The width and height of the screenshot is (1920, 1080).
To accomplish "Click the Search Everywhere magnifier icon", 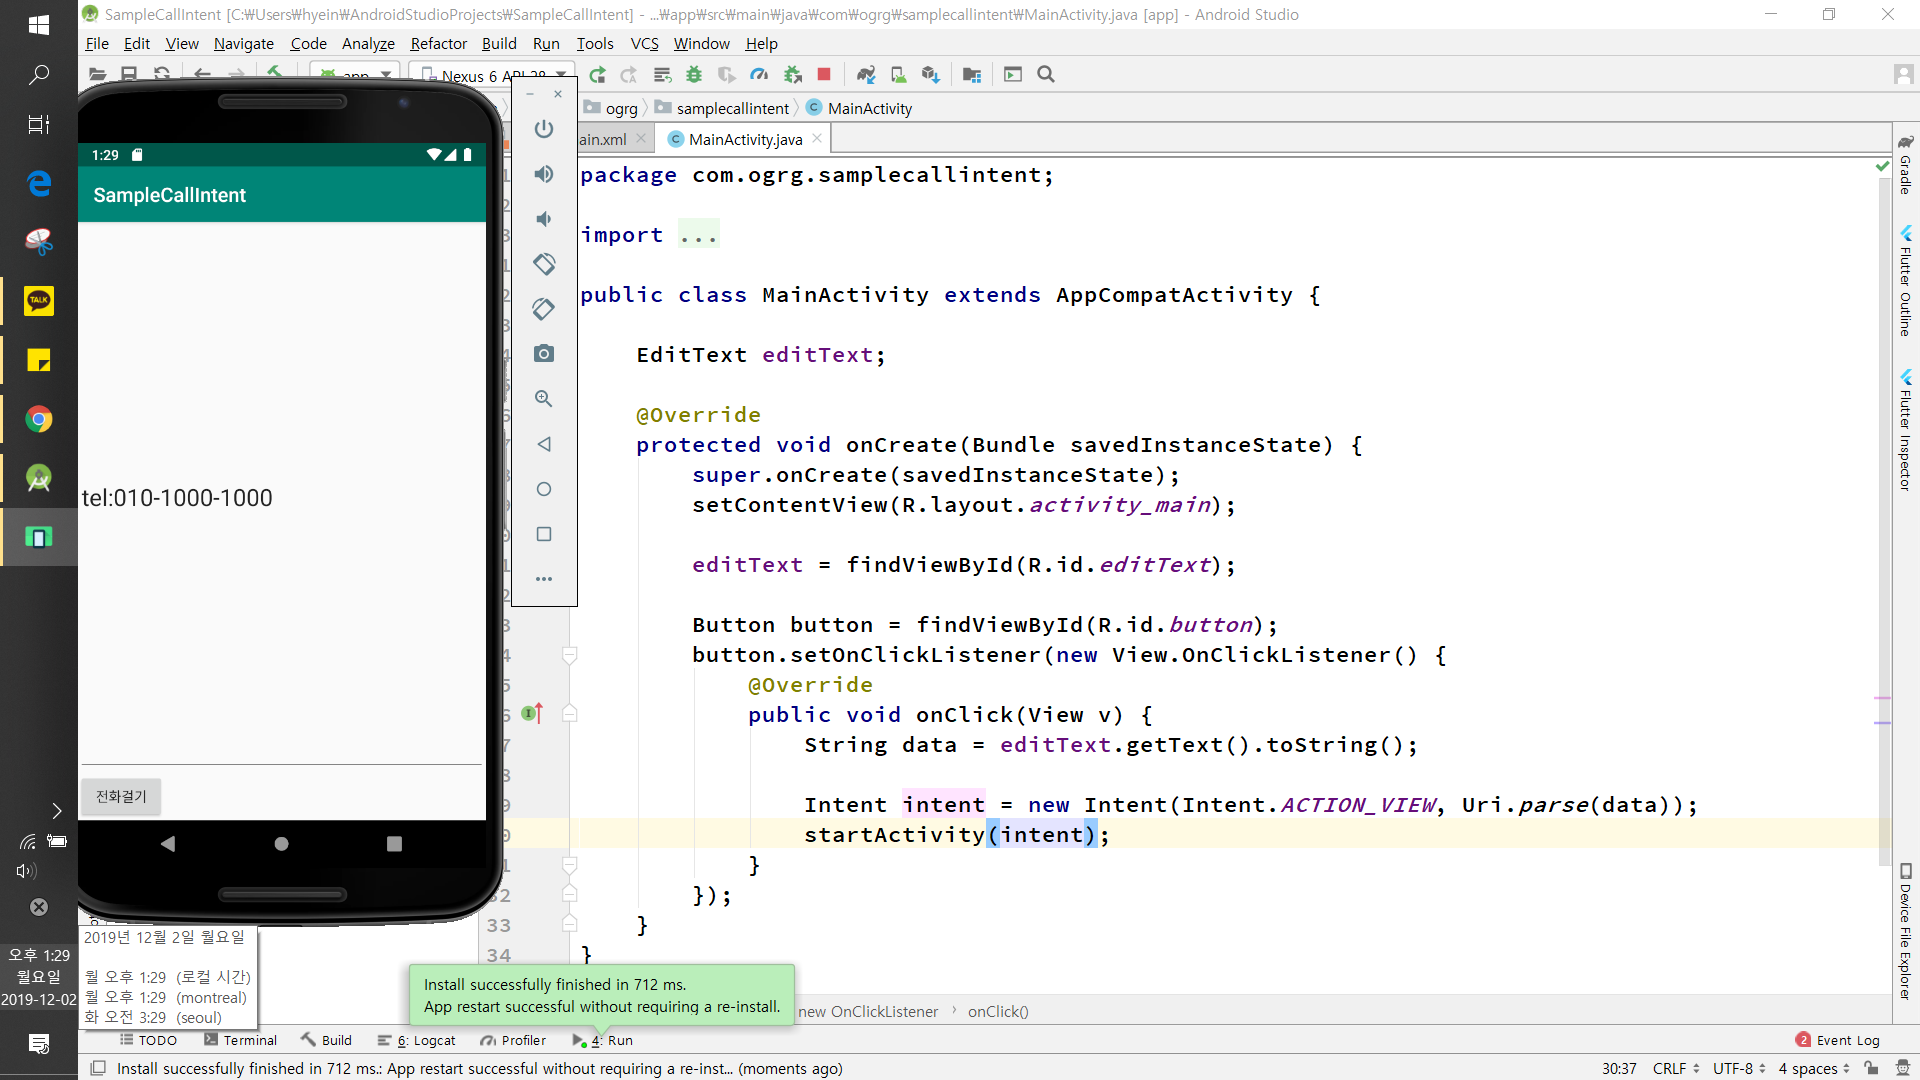I will [1046, 75].
